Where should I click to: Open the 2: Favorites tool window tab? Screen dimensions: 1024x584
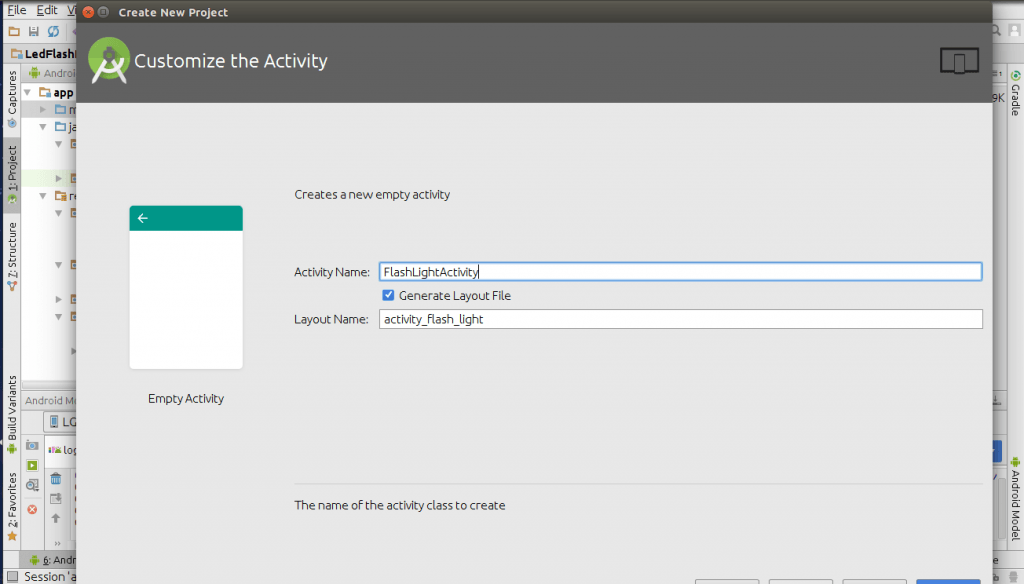[12, 506]
